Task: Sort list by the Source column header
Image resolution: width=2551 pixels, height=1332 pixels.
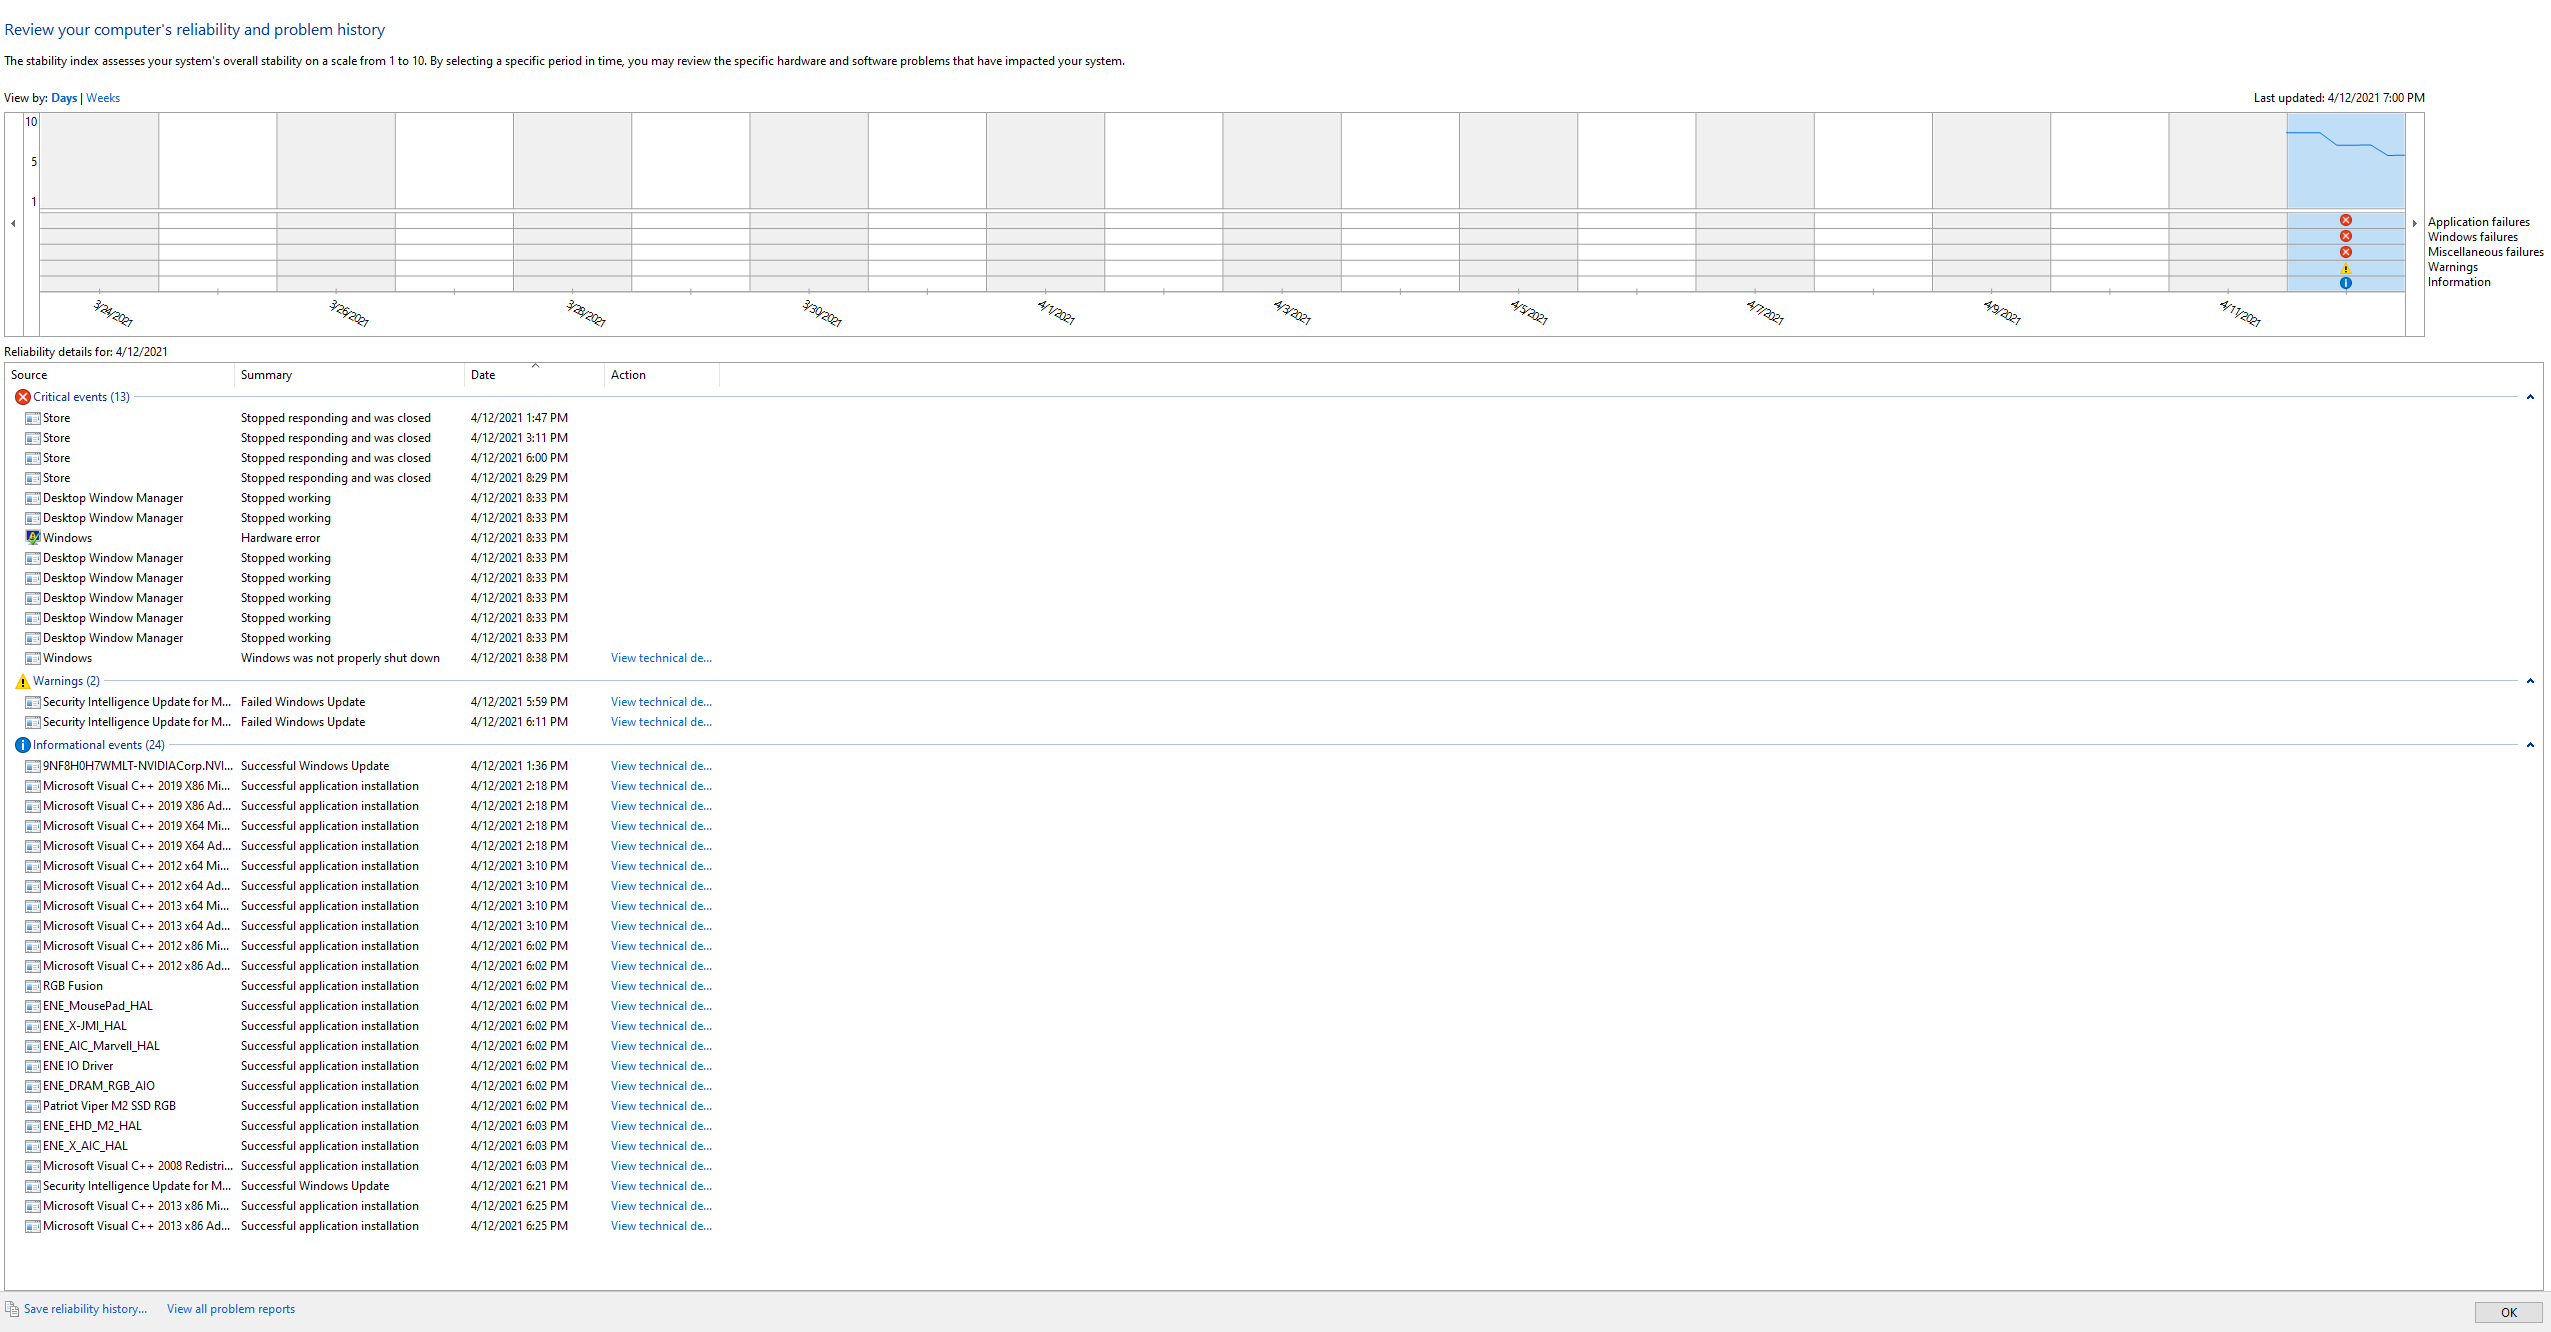Action: (29, 375)
